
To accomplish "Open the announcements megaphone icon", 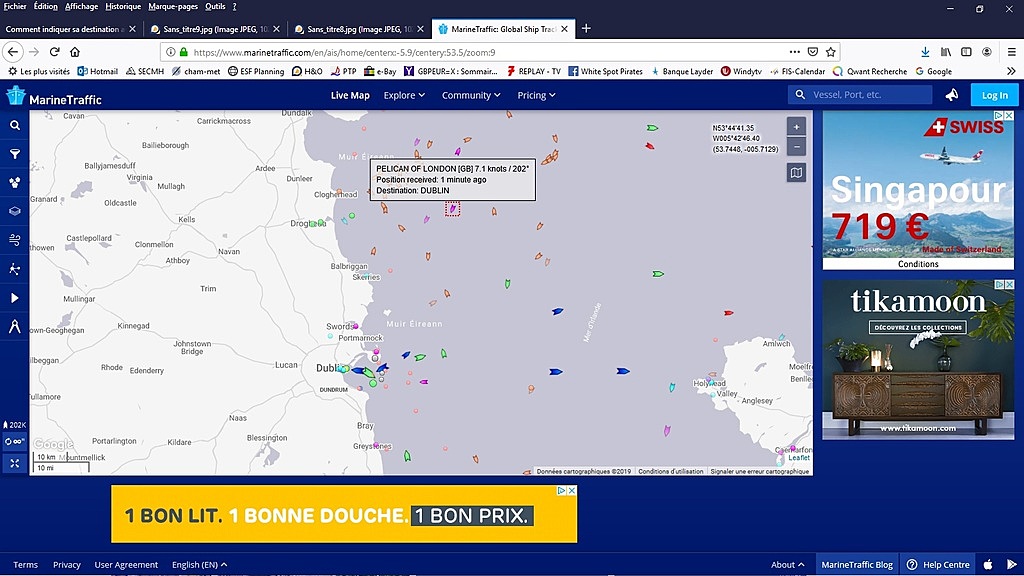I will click(952, 95).
